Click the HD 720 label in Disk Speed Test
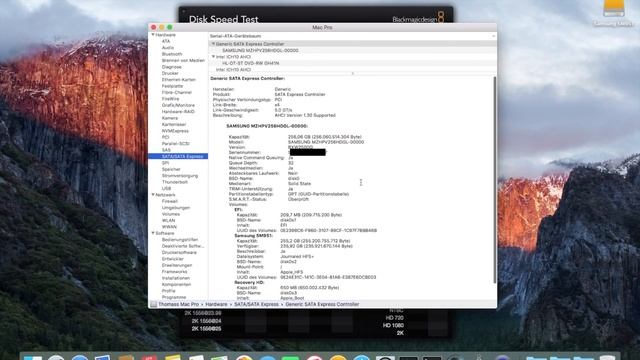 (394, 318)
